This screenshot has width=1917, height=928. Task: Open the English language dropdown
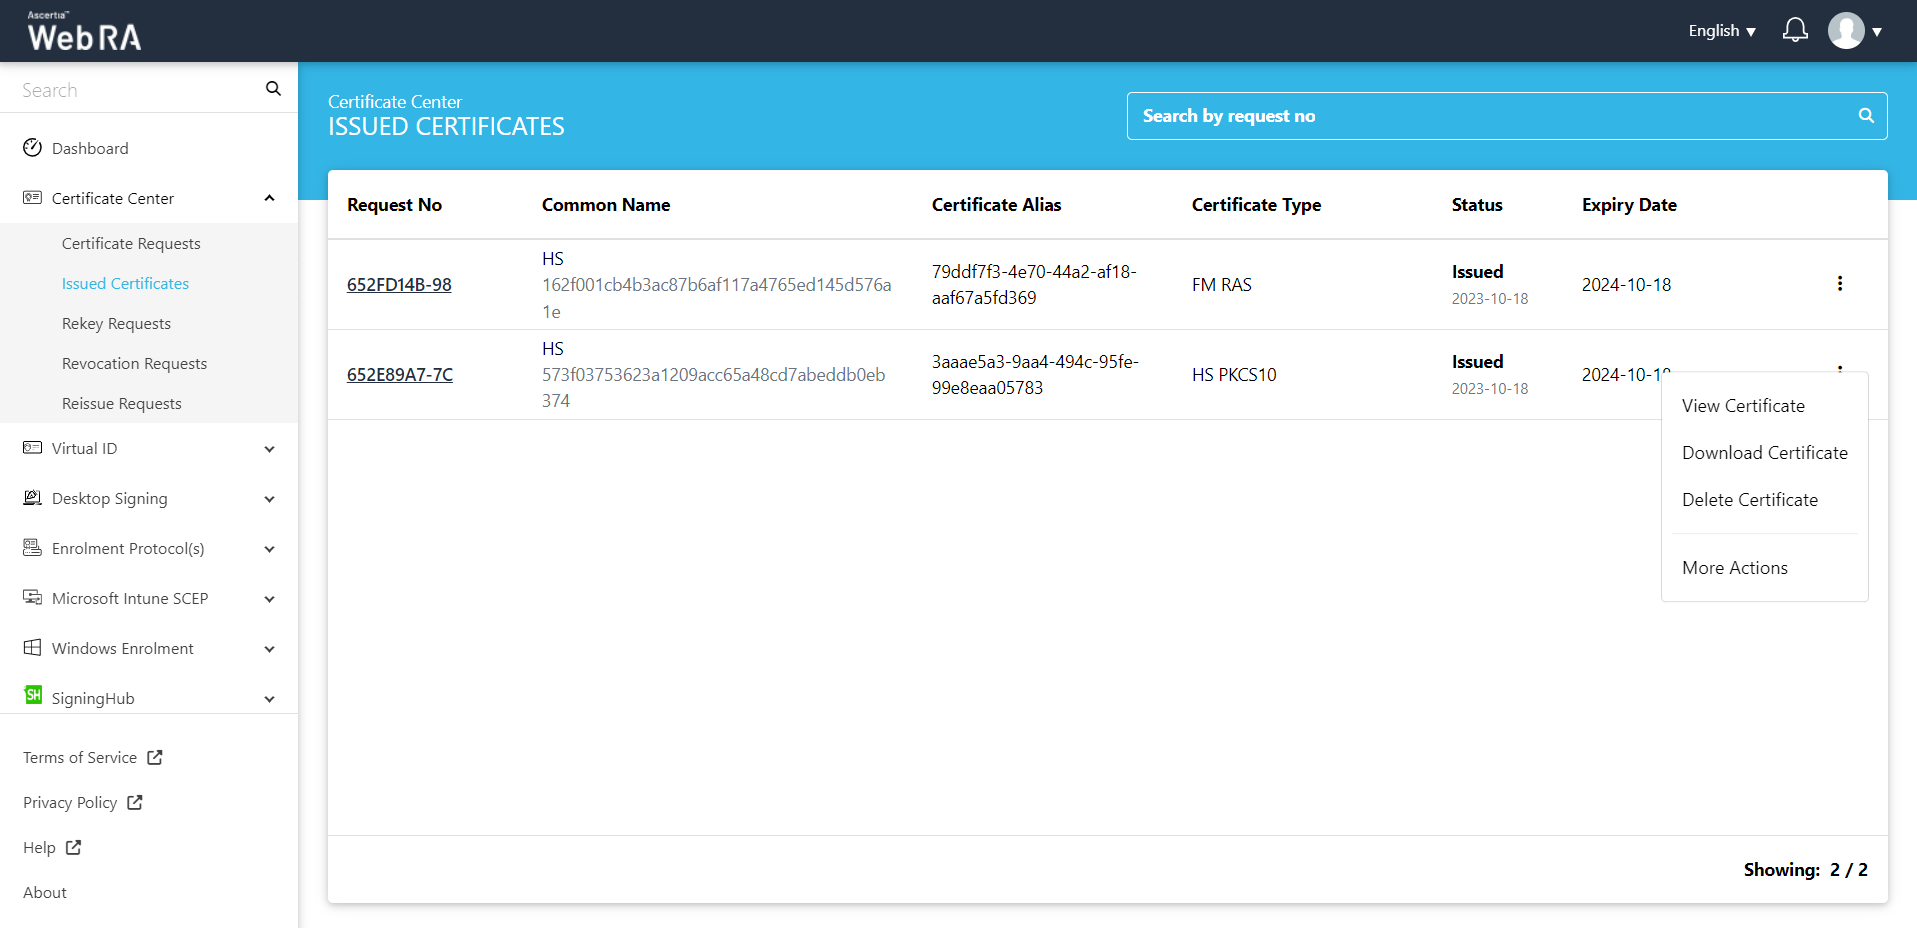[1721, 31]
